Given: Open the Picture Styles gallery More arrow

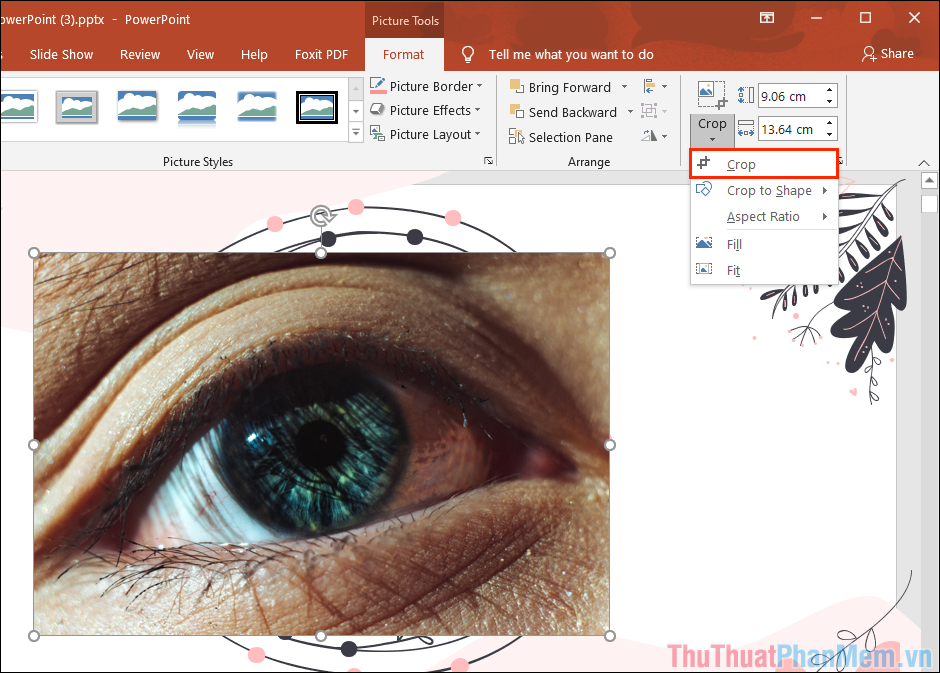Looking at the screenshot, I should [x=355, y=133].
